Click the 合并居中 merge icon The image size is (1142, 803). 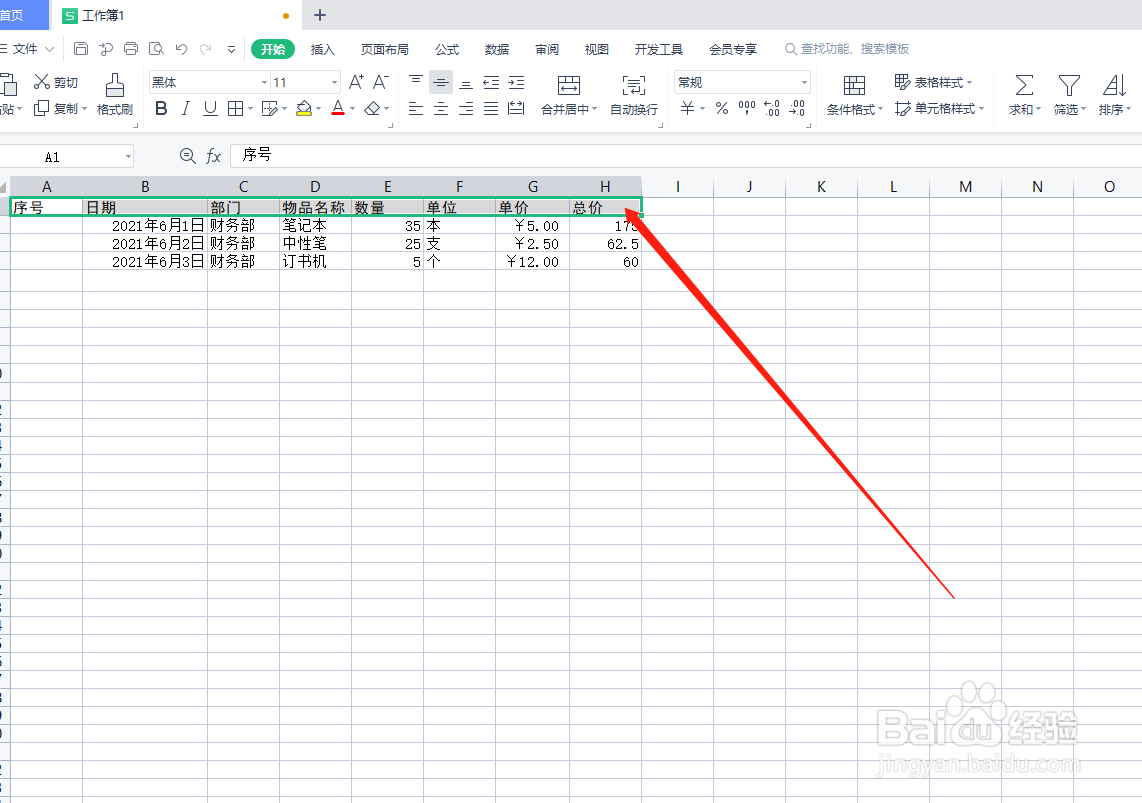pyautogui.click(x=569, y=85)
